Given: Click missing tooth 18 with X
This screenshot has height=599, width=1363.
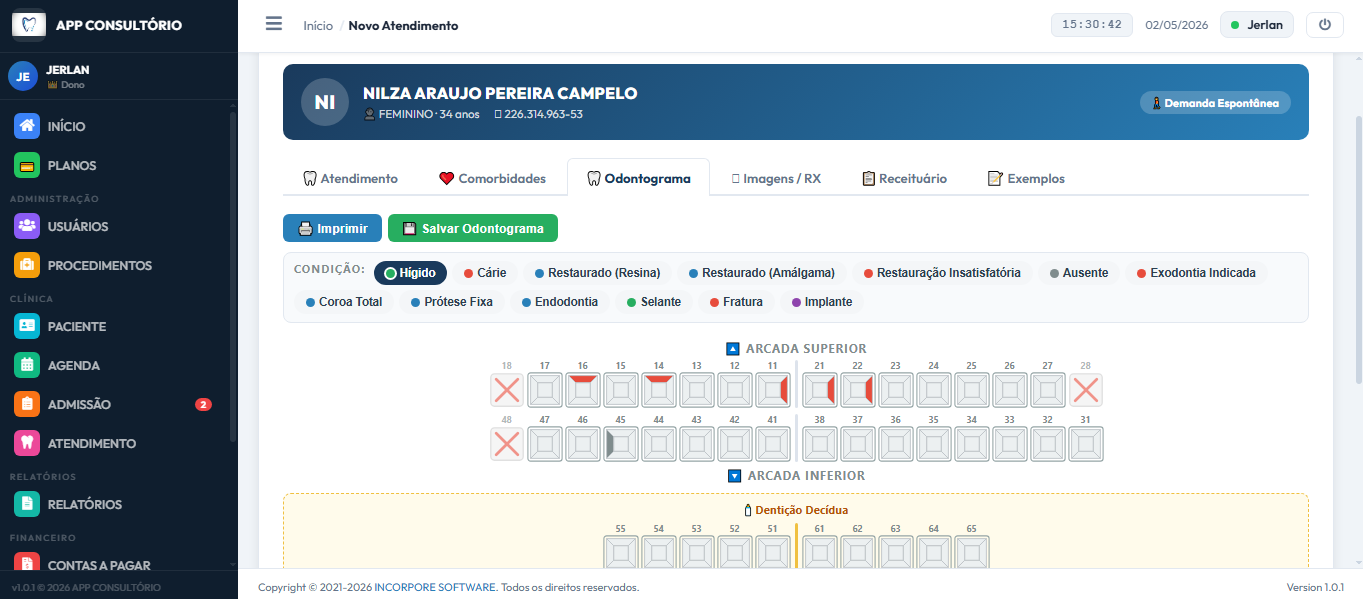Looking at the screenshot, I should tap(507, 390).
